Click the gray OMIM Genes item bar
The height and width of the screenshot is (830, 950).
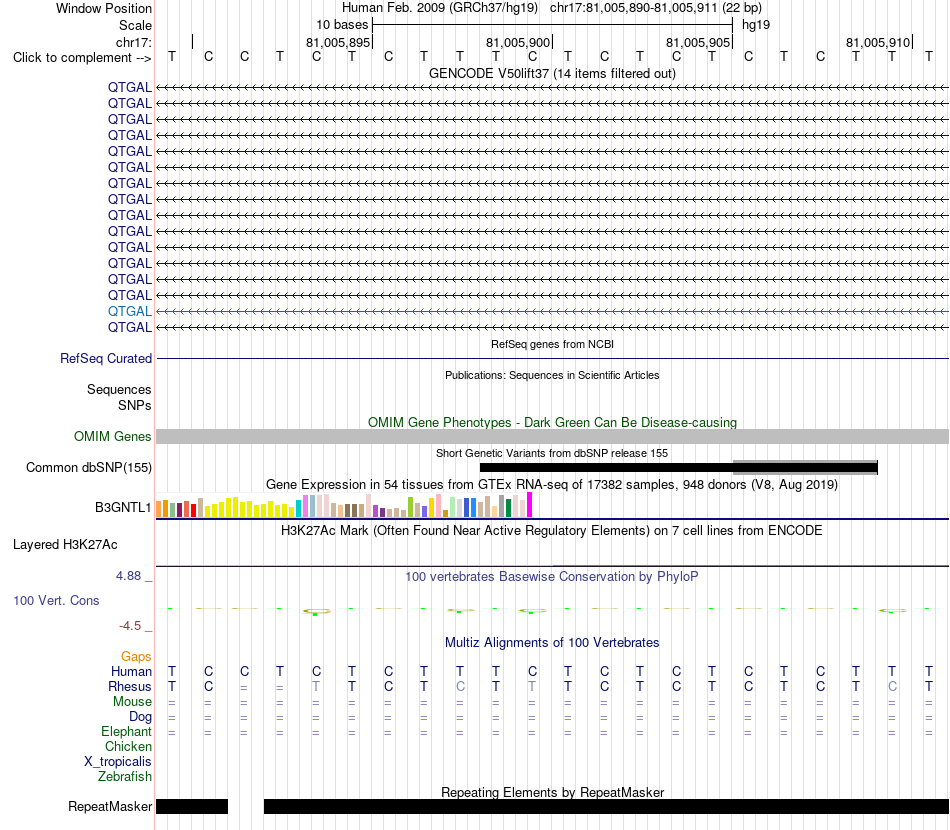point(552,436)
